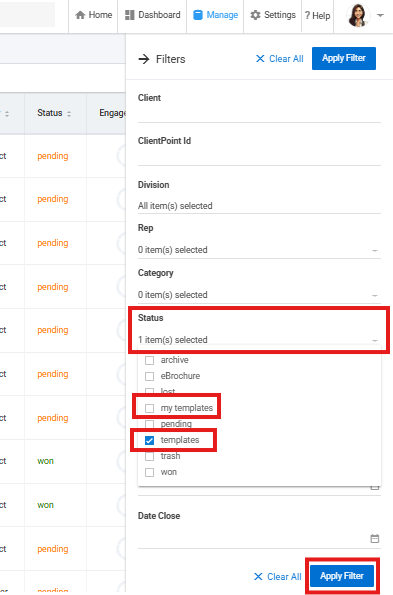This screenshot has width=393, height=595.
Task: Check the my templates checkbox
Action: [149, 408]
